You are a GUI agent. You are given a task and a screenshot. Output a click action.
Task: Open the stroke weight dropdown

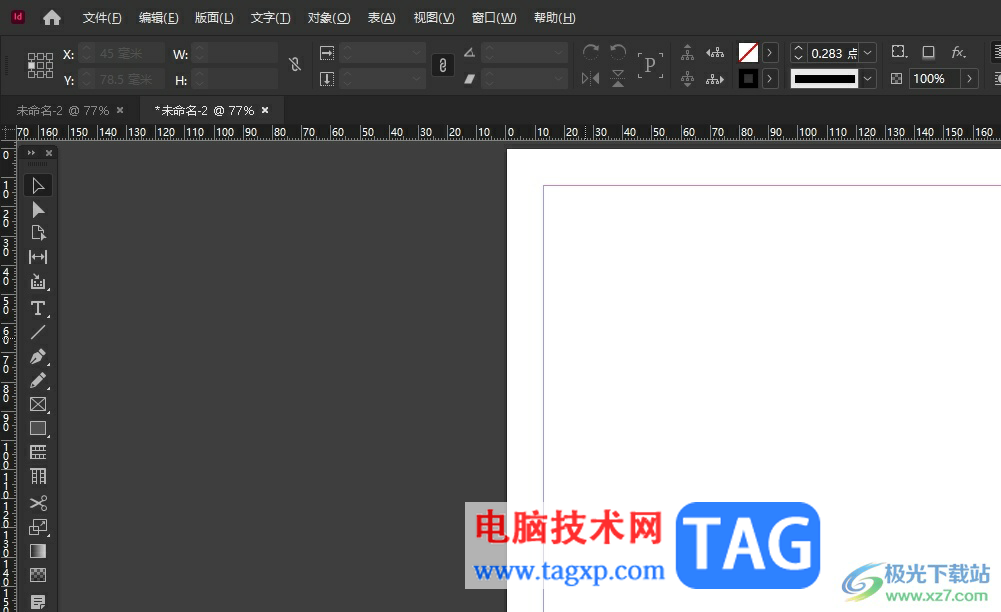[x=868, y=53]
